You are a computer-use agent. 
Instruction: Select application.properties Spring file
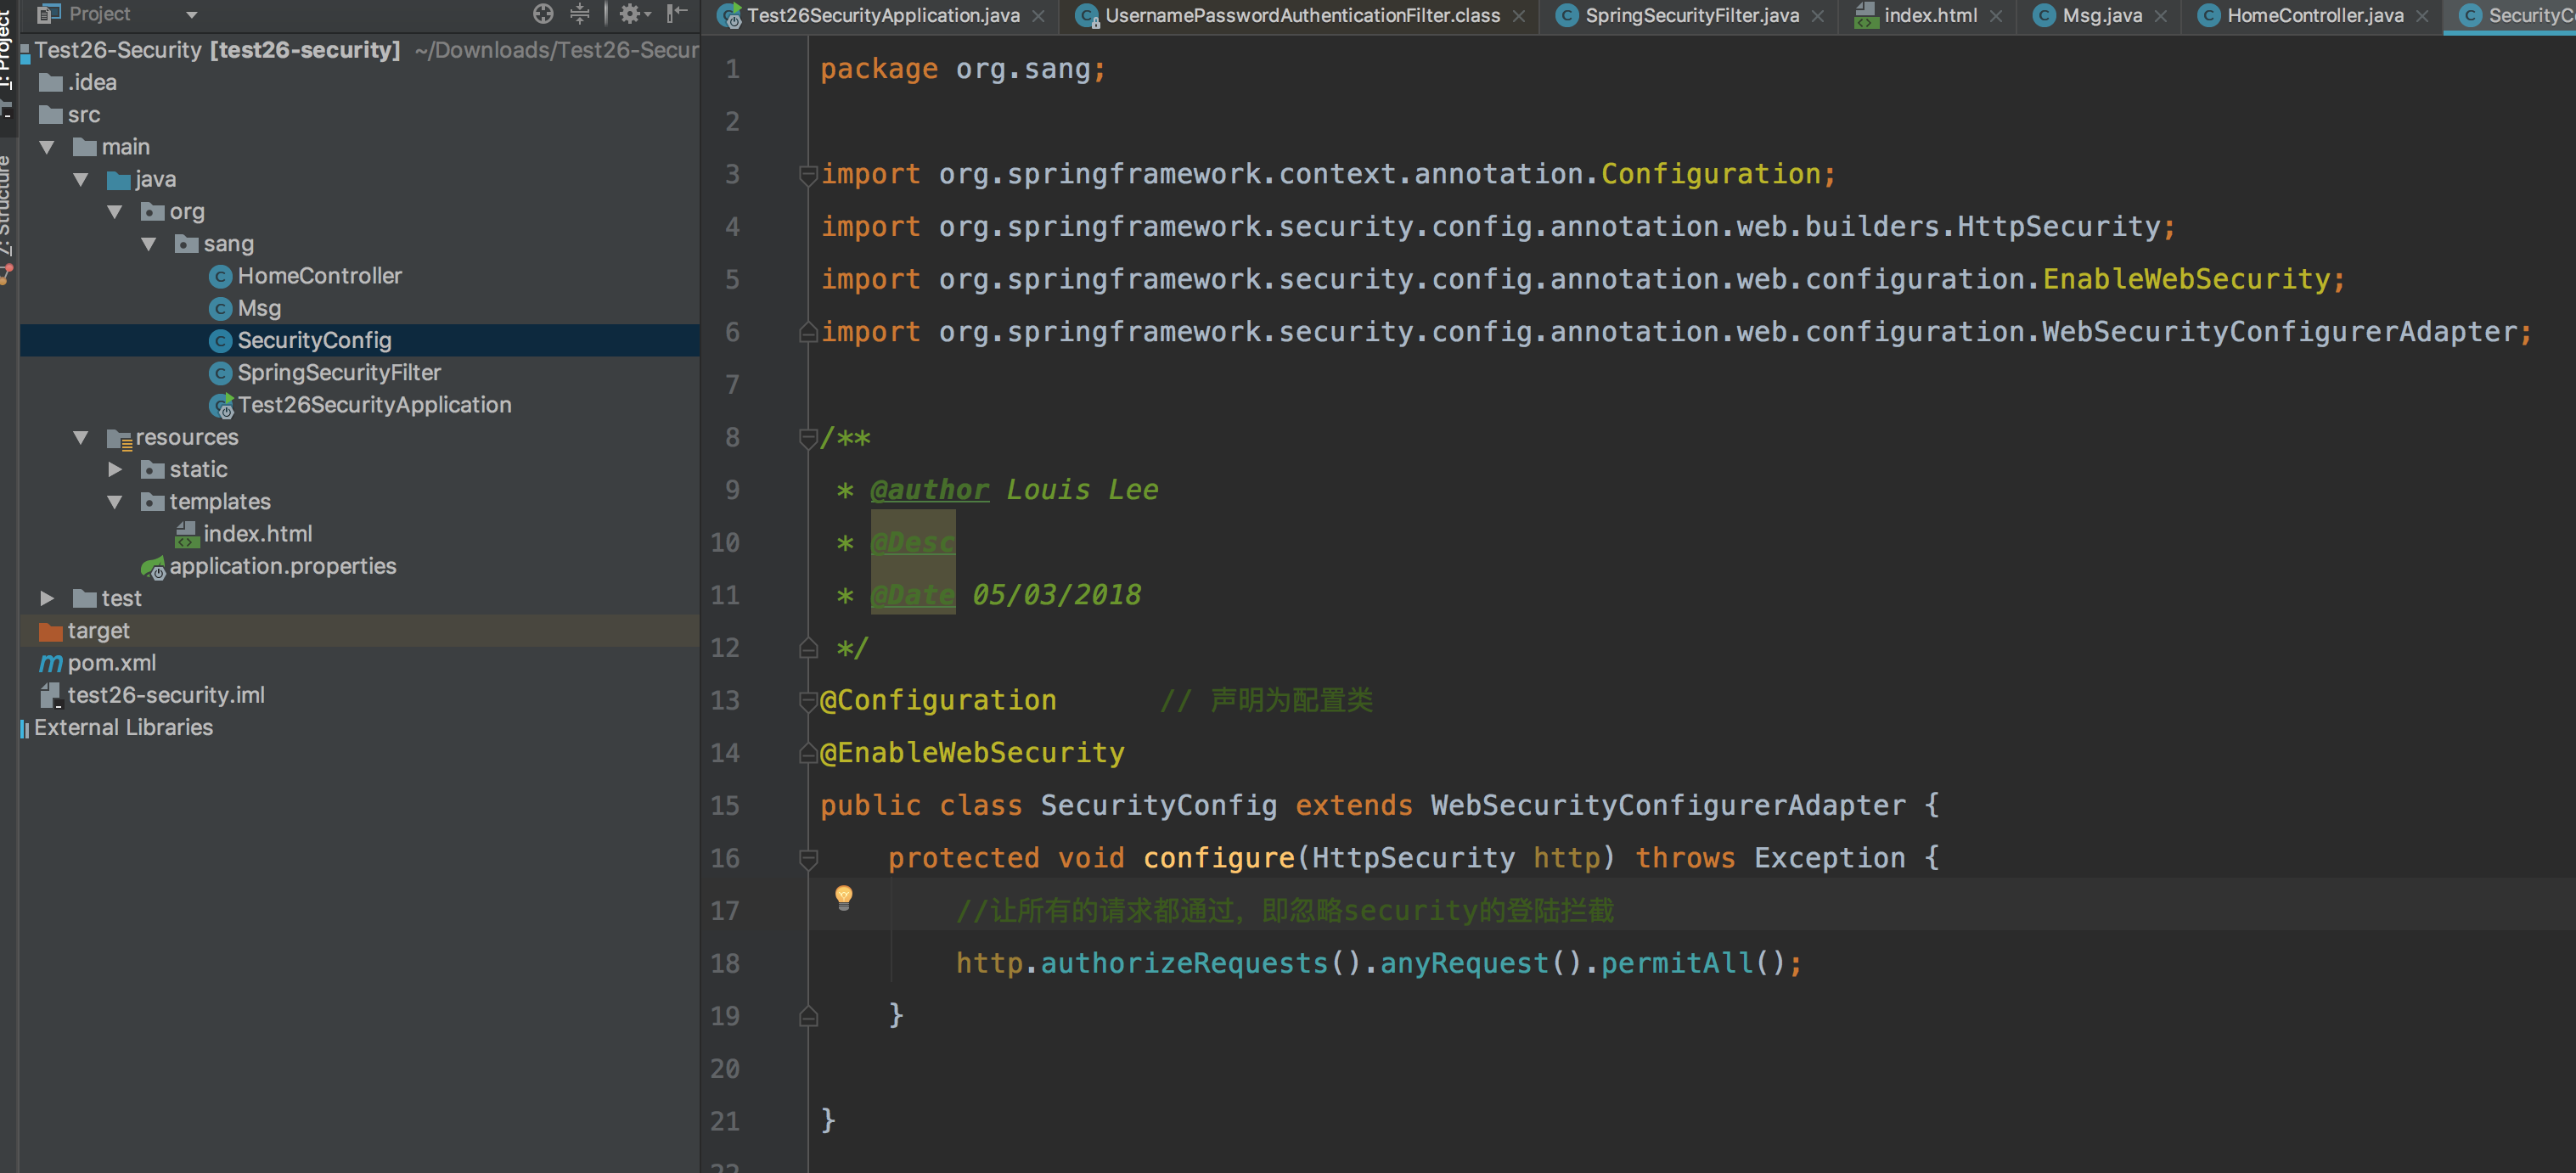282,566
